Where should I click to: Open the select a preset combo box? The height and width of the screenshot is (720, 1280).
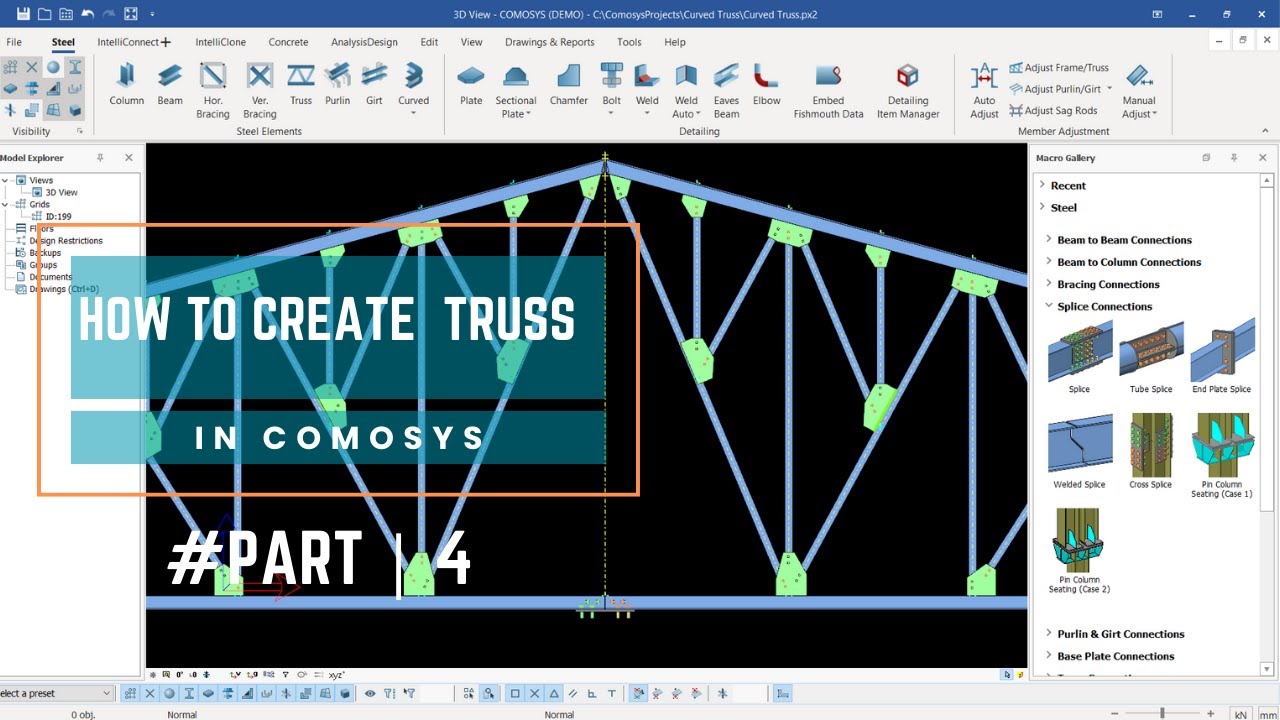[57, 693]
